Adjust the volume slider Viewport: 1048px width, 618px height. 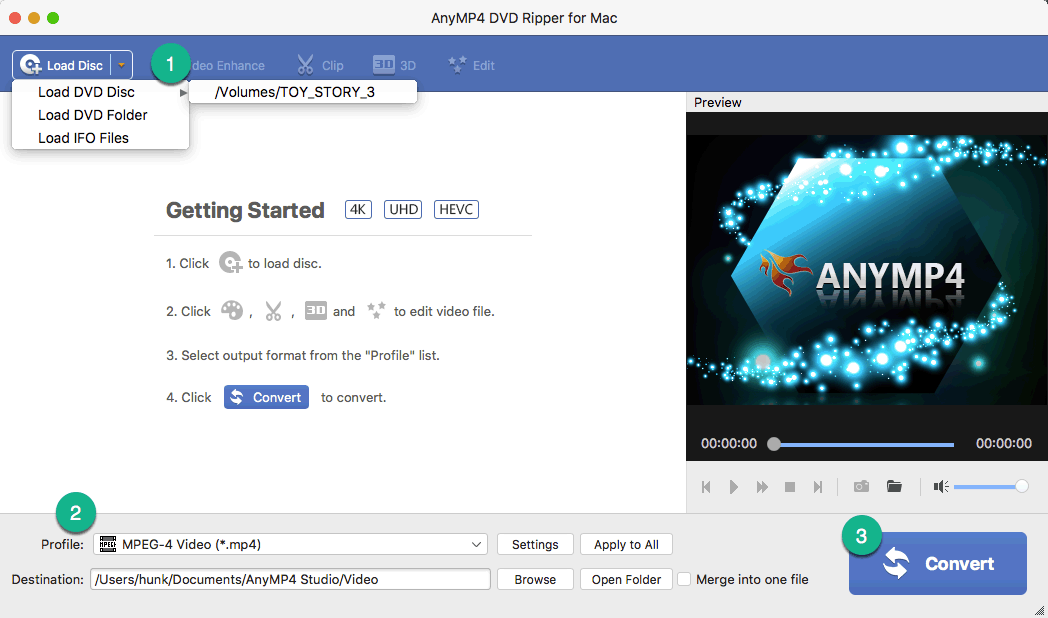click(991, 486)
